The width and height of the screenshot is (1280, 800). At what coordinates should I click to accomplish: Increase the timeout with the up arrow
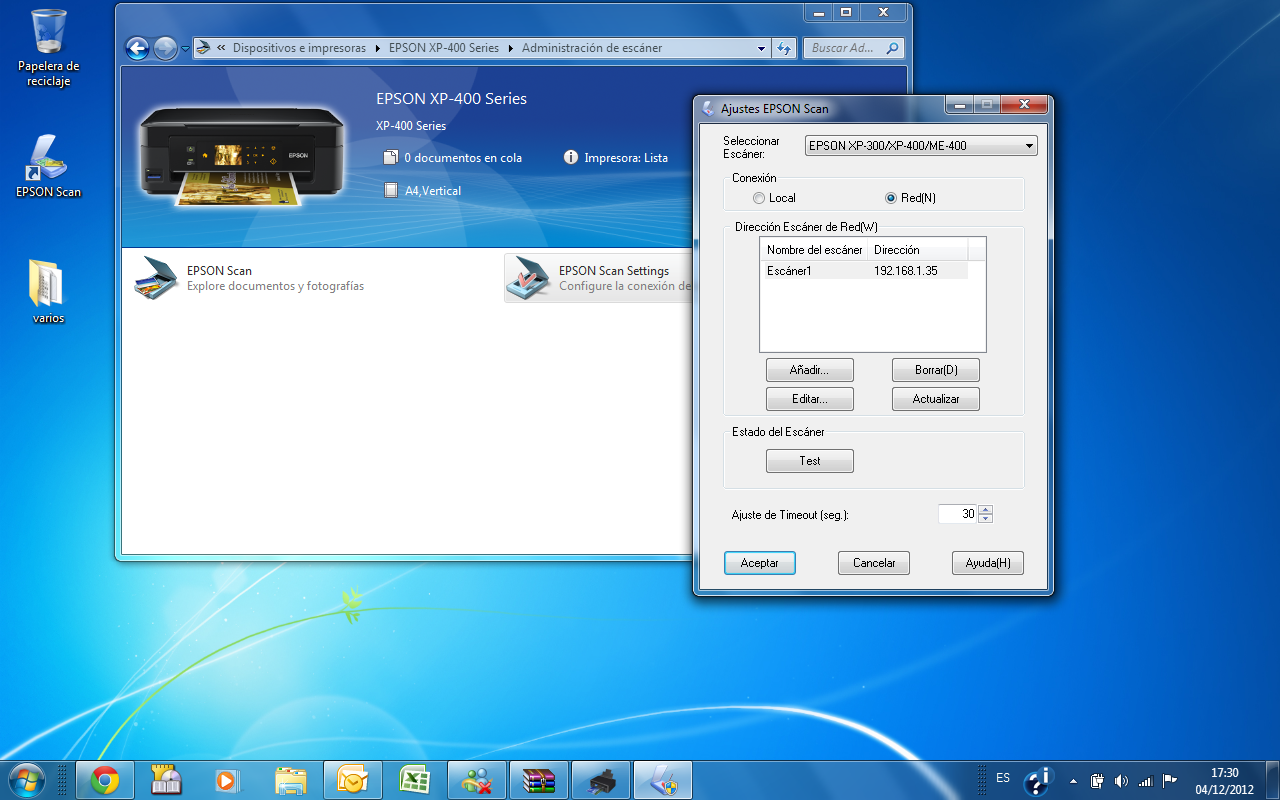click(986, 509)
